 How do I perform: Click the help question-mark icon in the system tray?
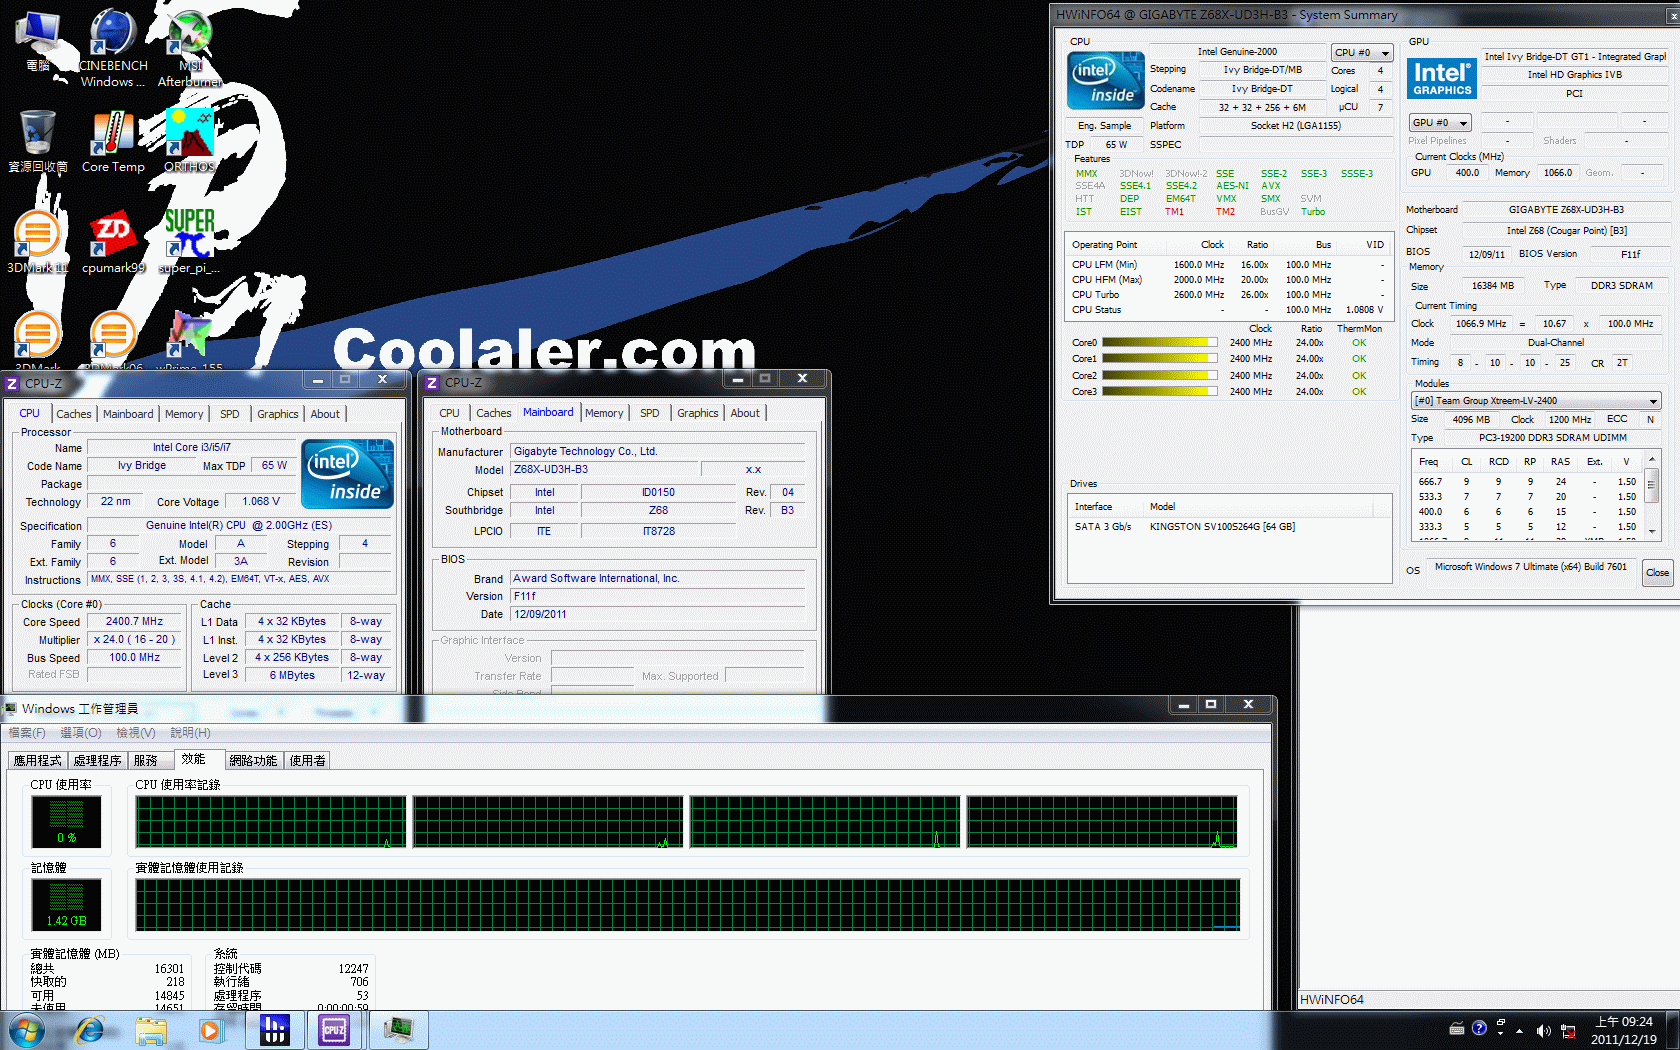tap(1479, 1028)
